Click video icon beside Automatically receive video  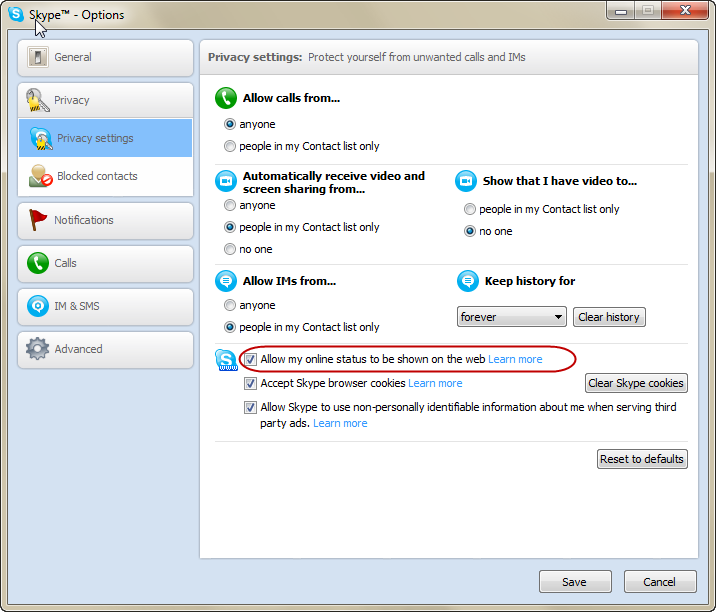click(226, 181)
